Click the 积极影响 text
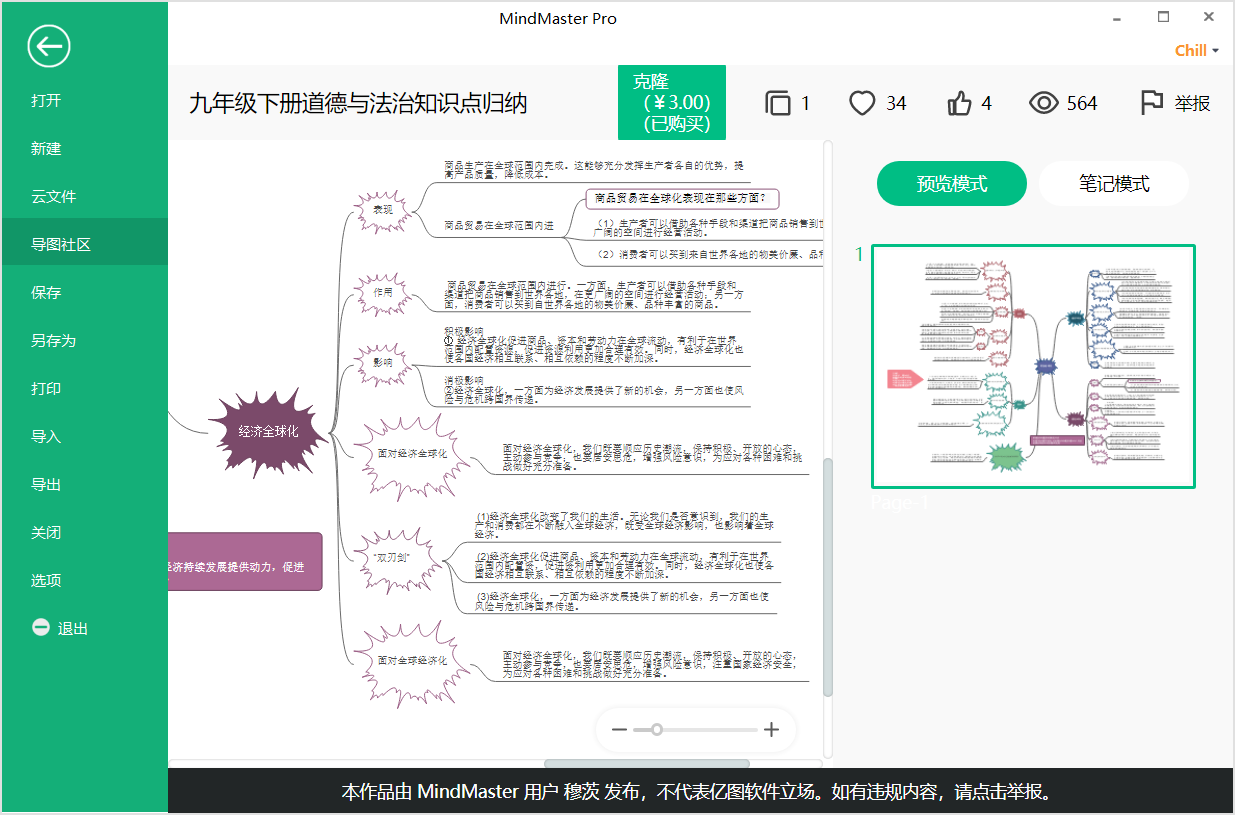1235x815 pixels. point(463,330)
